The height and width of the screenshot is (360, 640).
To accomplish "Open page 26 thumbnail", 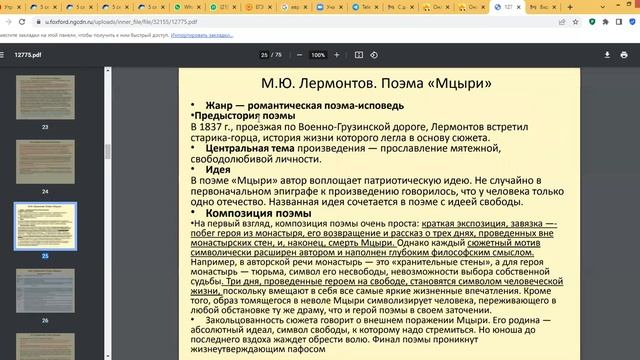I will click(x=45, y=291).
